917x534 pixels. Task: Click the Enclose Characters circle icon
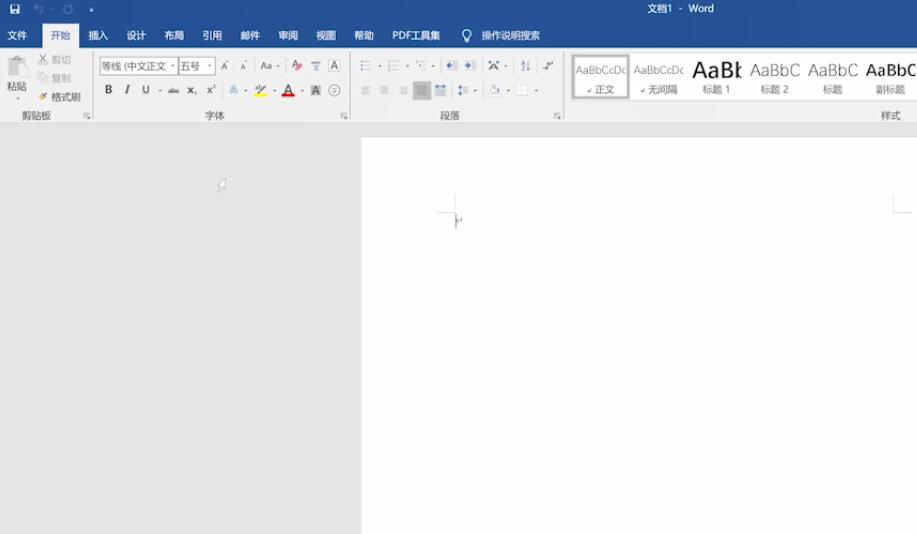pyautogui.click(x=335, y=90)
